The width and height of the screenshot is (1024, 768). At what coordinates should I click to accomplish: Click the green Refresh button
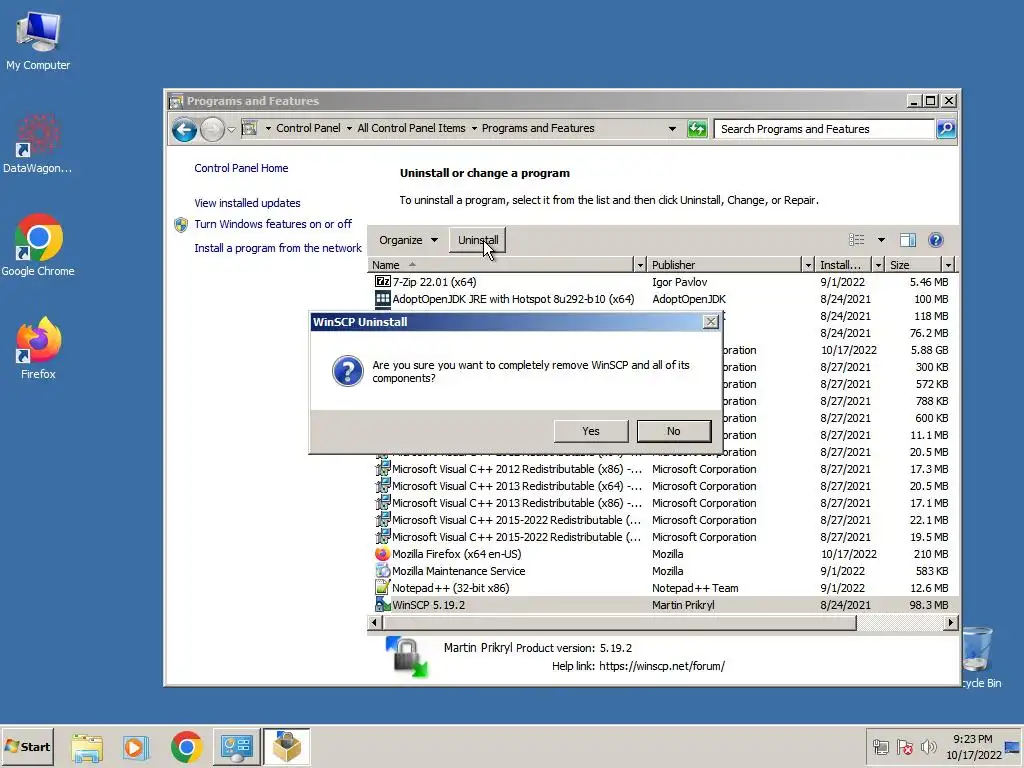[697, 129]
